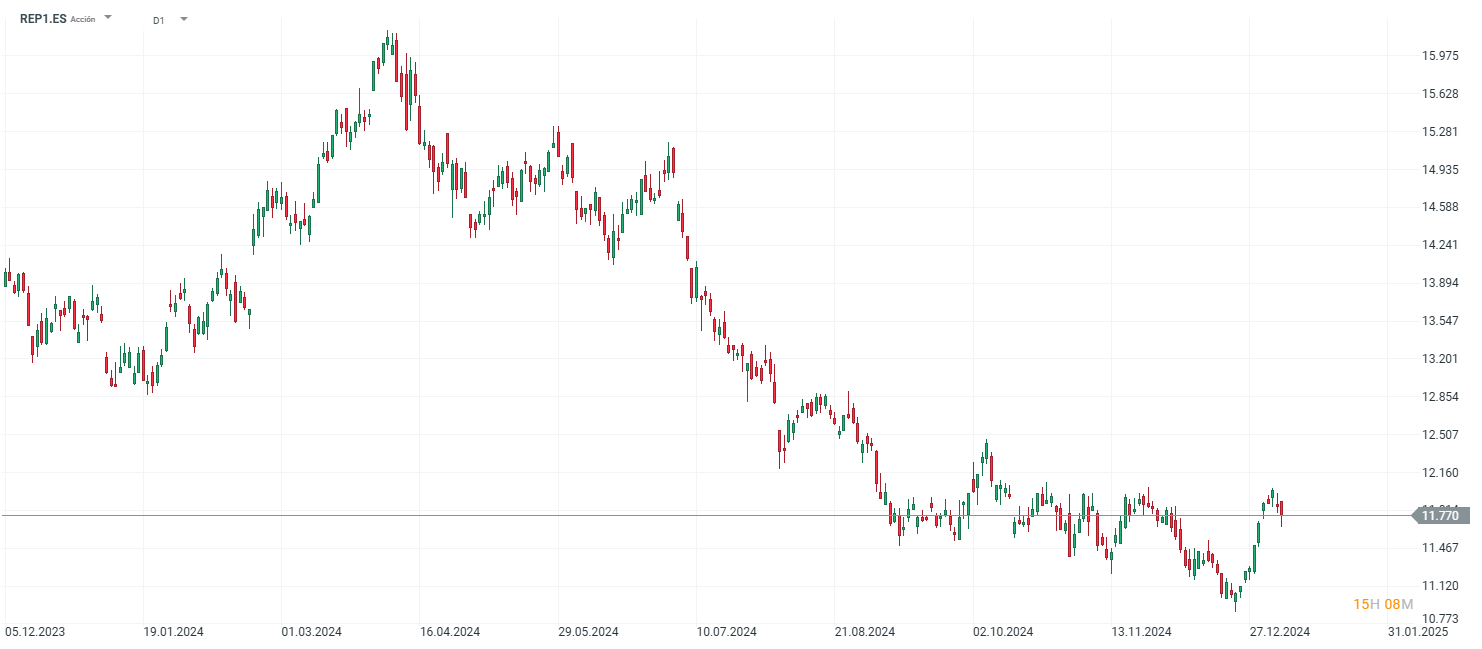The image size is (1482, 649).
Task: Click the REP1.ES symbol name
Action: pyautogui.click(x=43, y=18)
